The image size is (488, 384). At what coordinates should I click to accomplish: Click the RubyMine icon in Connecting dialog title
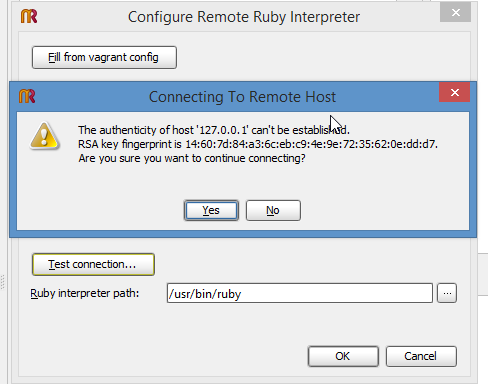click(27, 96)
